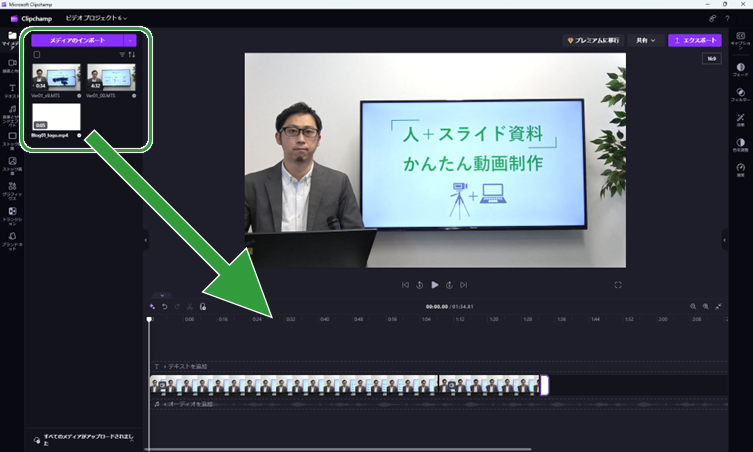Click the playhead handle at timeline start
This screenshot has width=753, height=452.
pyautogui.click(x=149, y=319)
